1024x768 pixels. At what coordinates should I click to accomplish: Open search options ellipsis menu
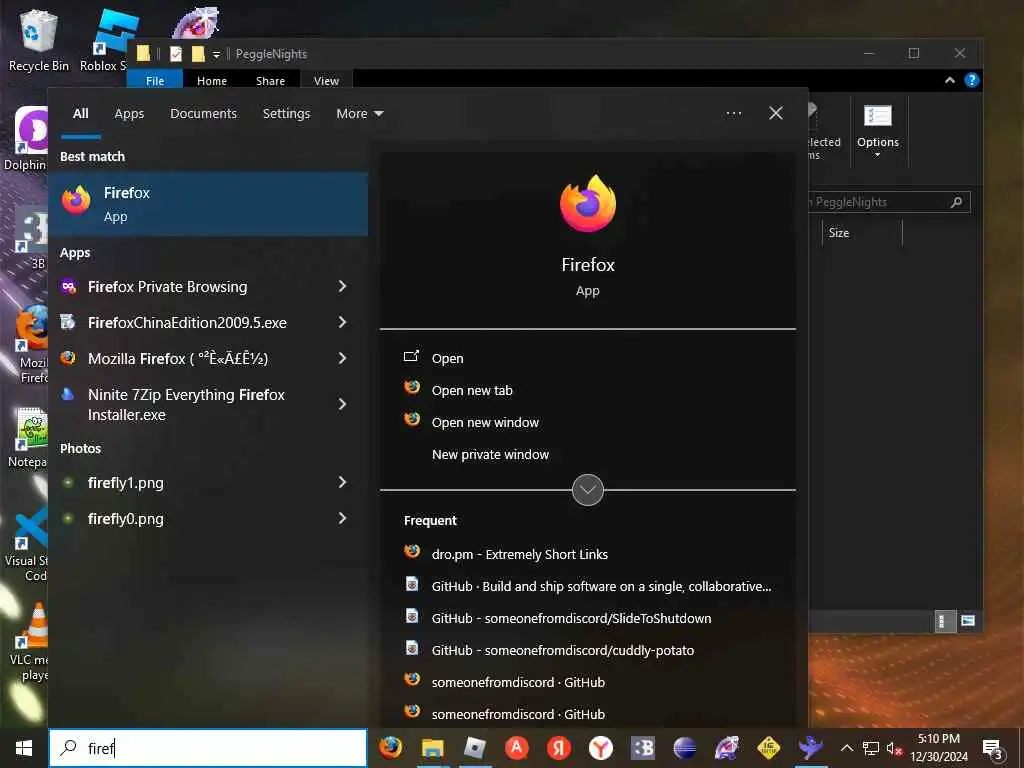tap(733, 114)
